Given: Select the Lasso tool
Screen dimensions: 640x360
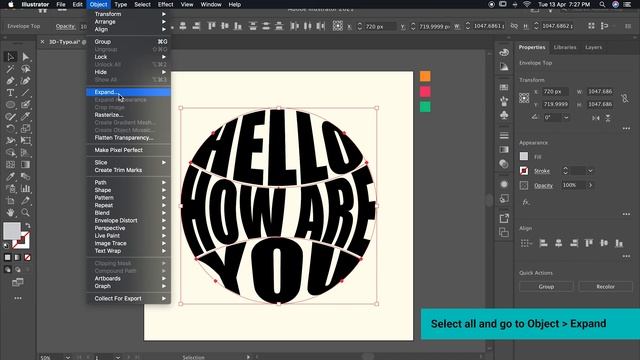Looking at the screenshot, I should coord(25,69).
